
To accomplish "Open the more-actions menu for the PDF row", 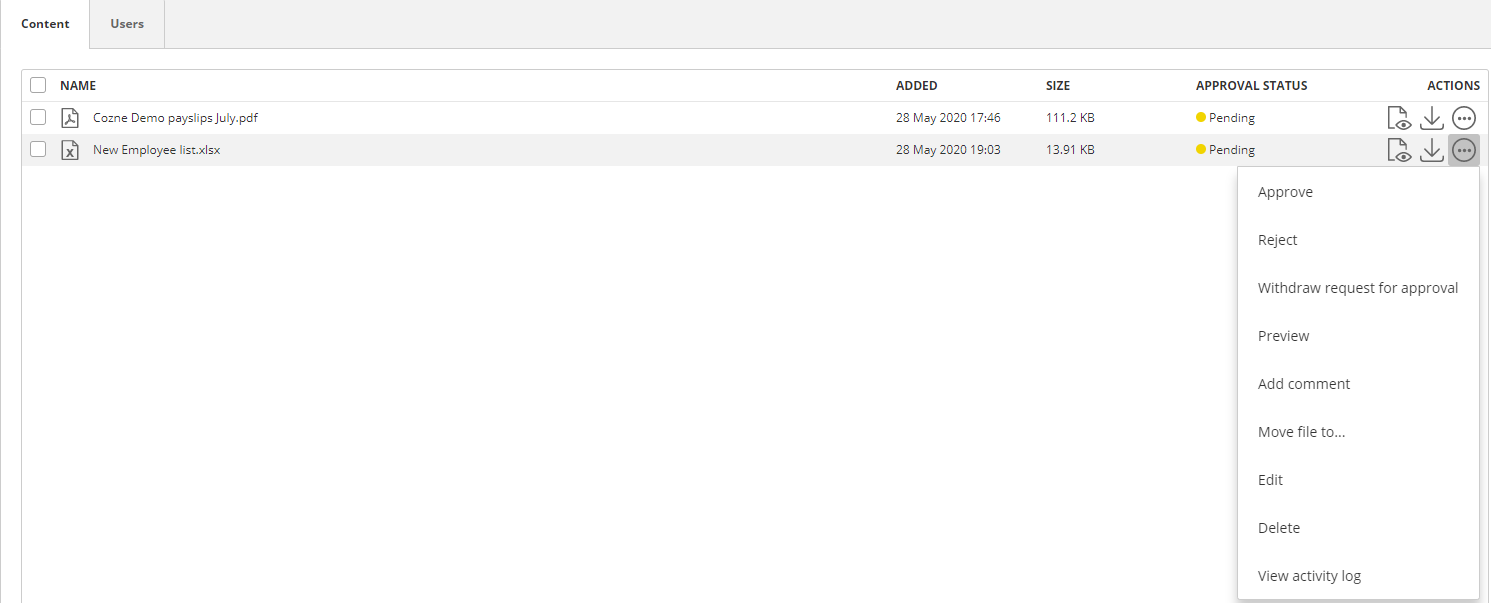I will click(x=1463, y=117).
